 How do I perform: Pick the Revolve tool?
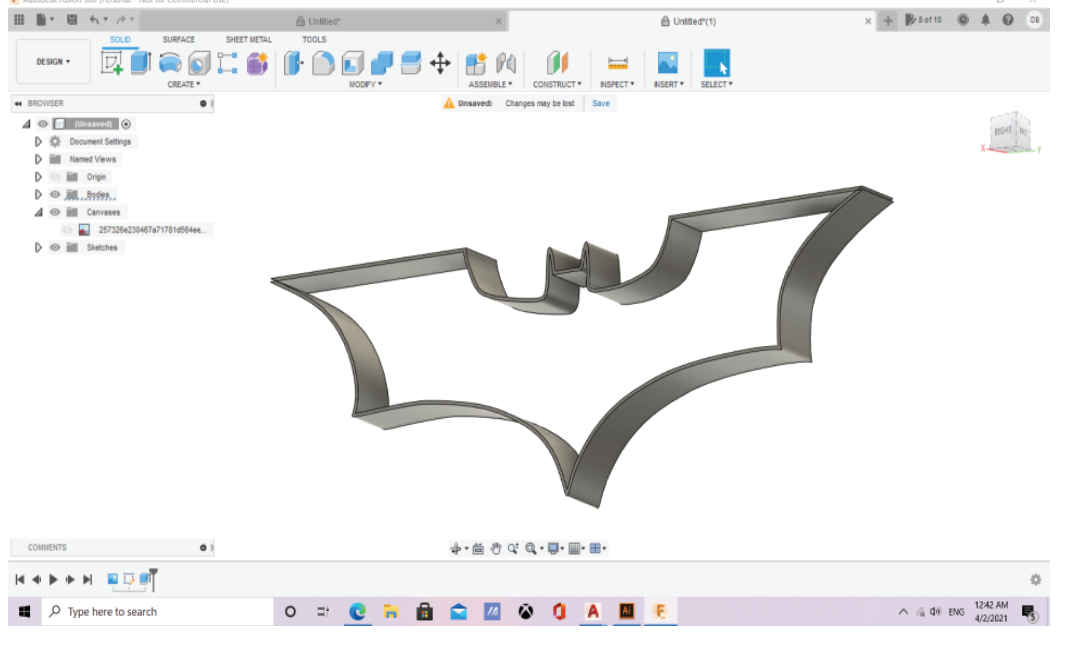tap(170, 63)
